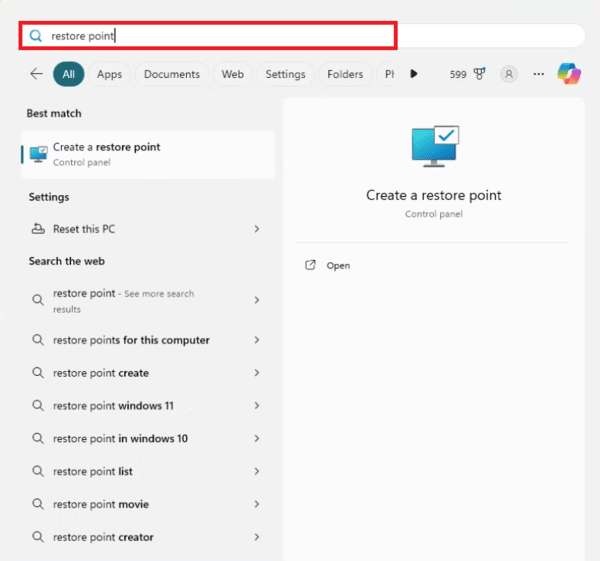Click magnifier icon beside 'restore point create'
600x561 pixels.
click(x=38, y=372)
